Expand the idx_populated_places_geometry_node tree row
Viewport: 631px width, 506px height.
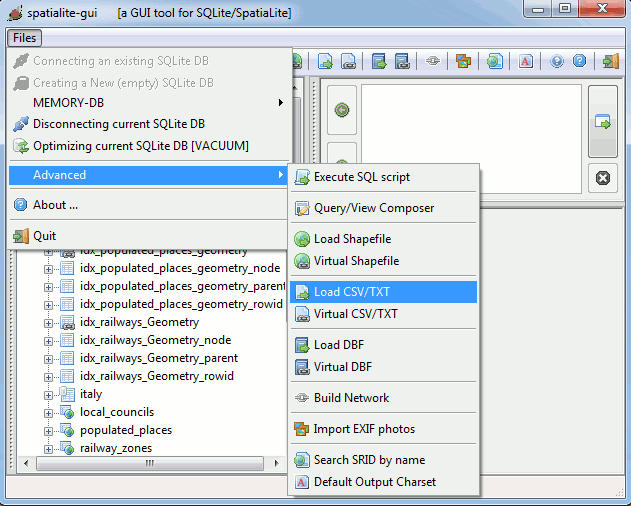(48, 269)
